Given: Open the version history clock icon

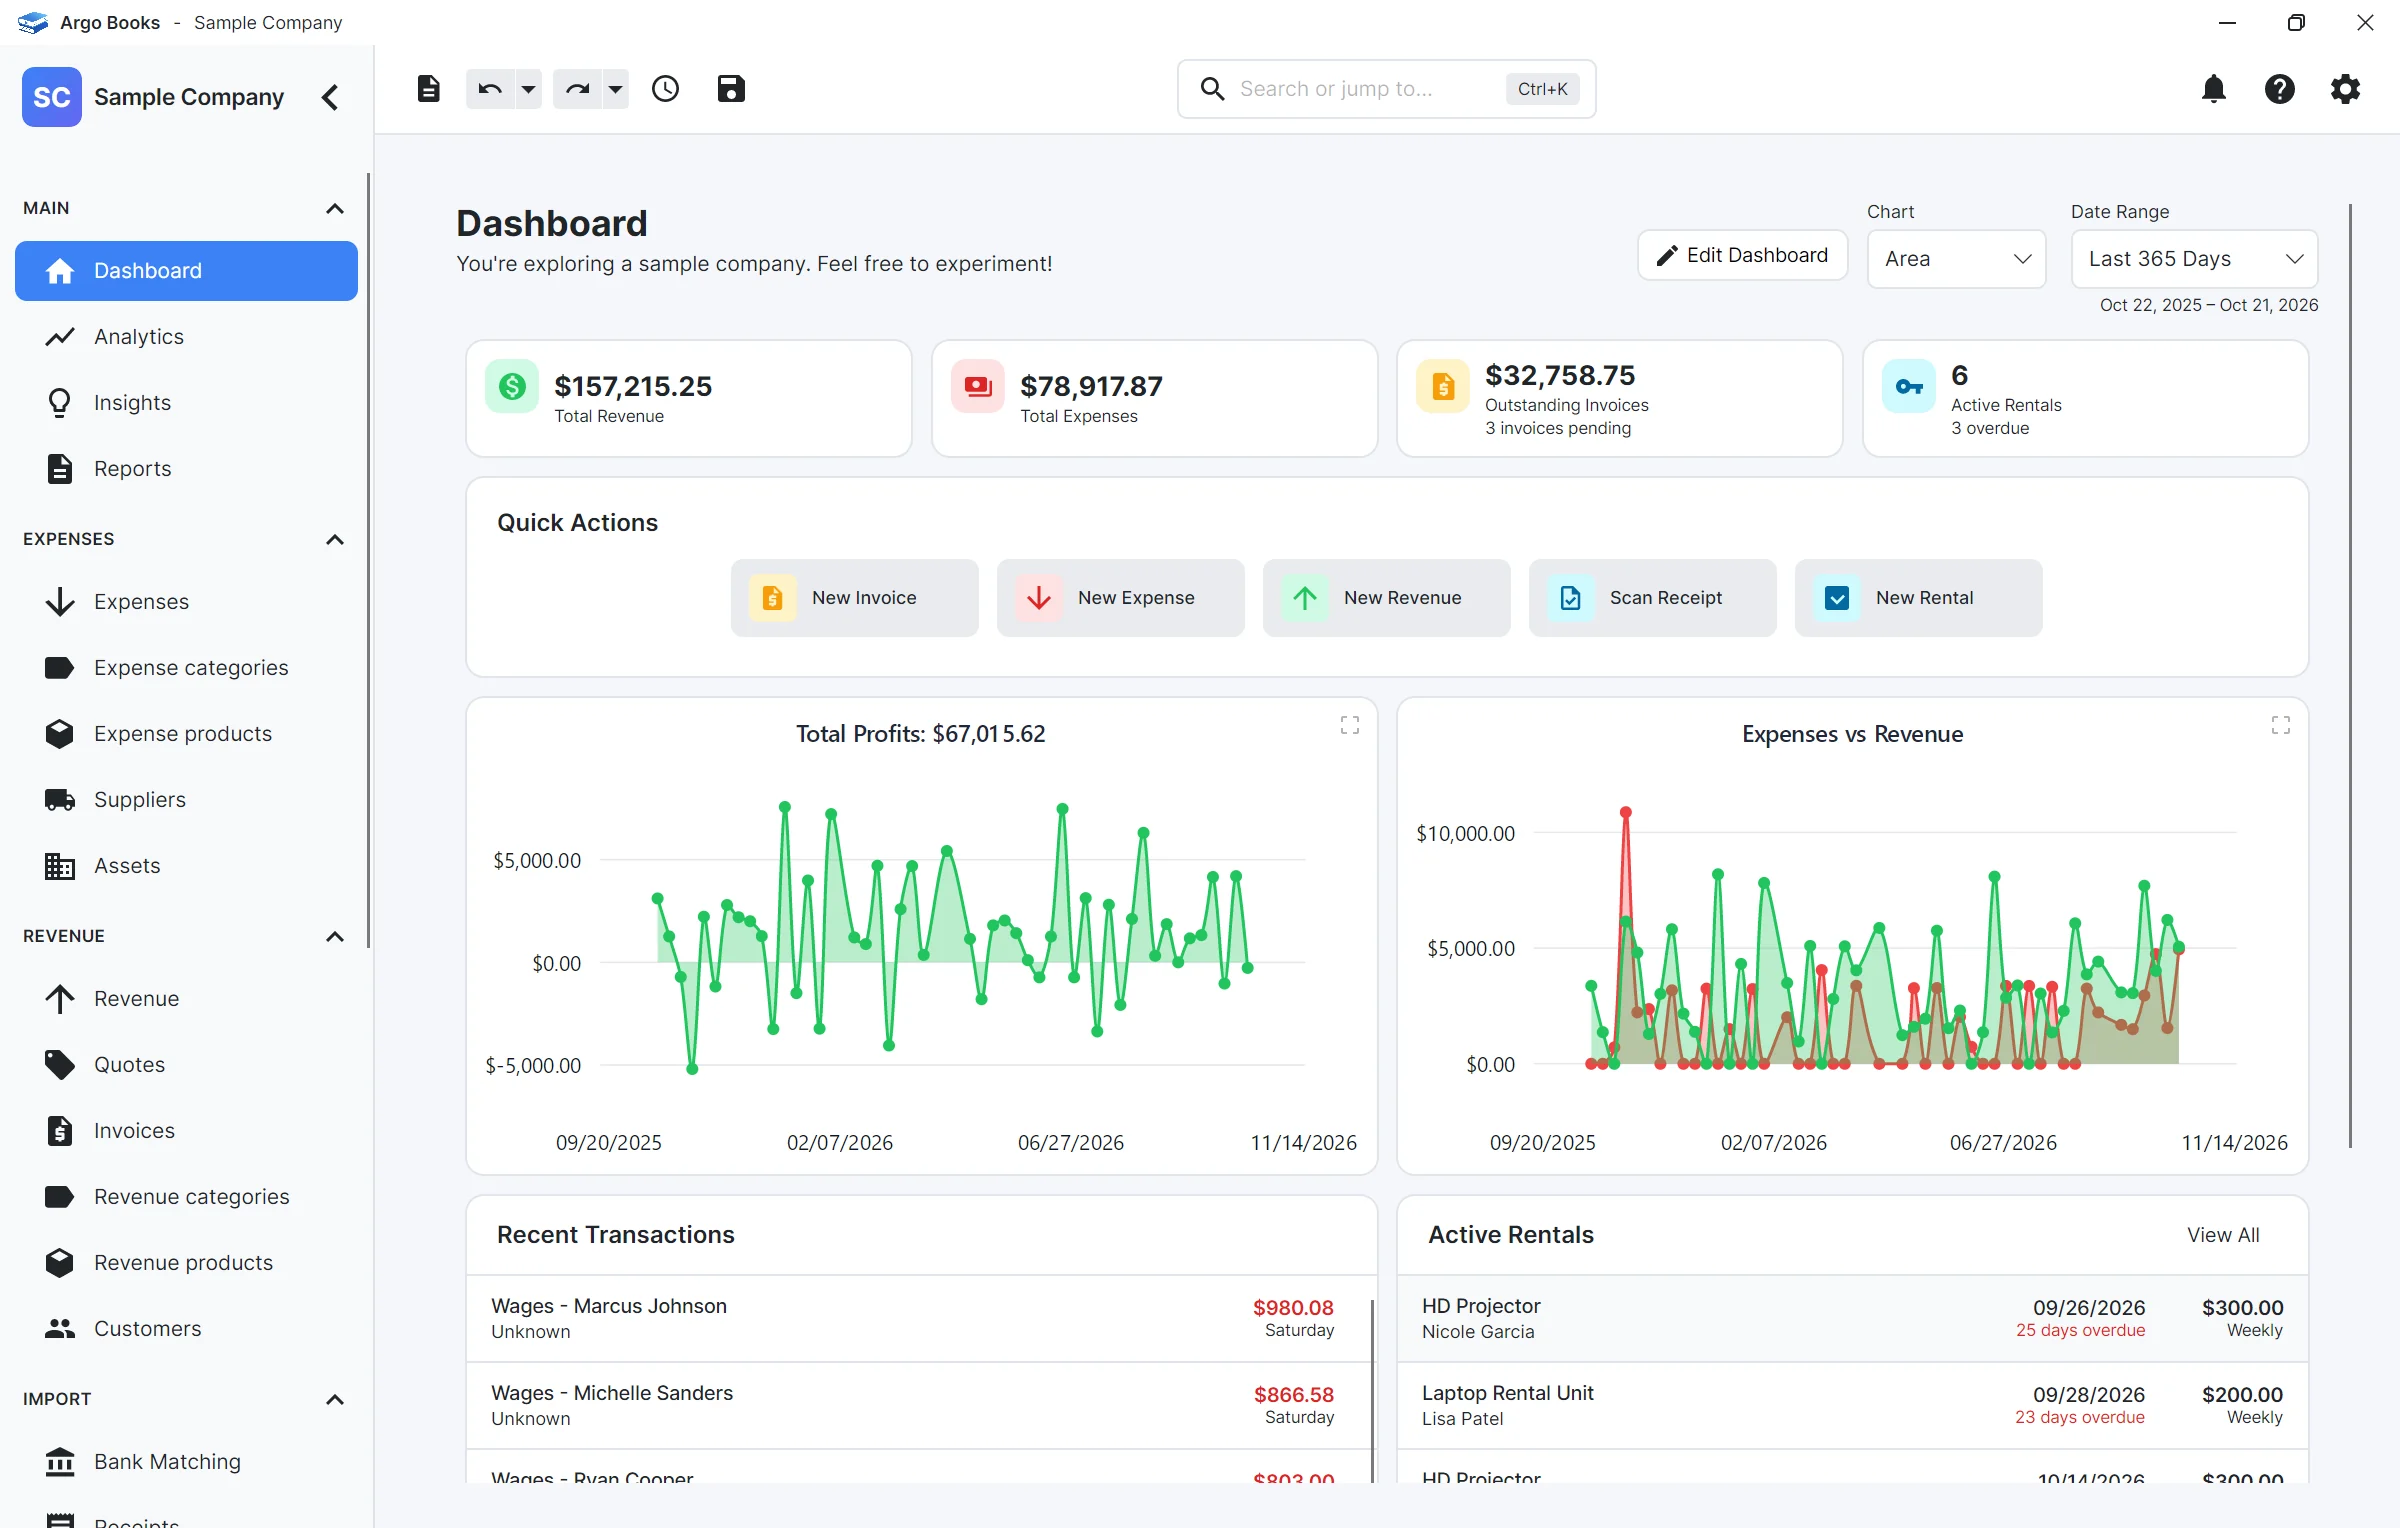Looking at the screenshot, I should tap(665, 89).
